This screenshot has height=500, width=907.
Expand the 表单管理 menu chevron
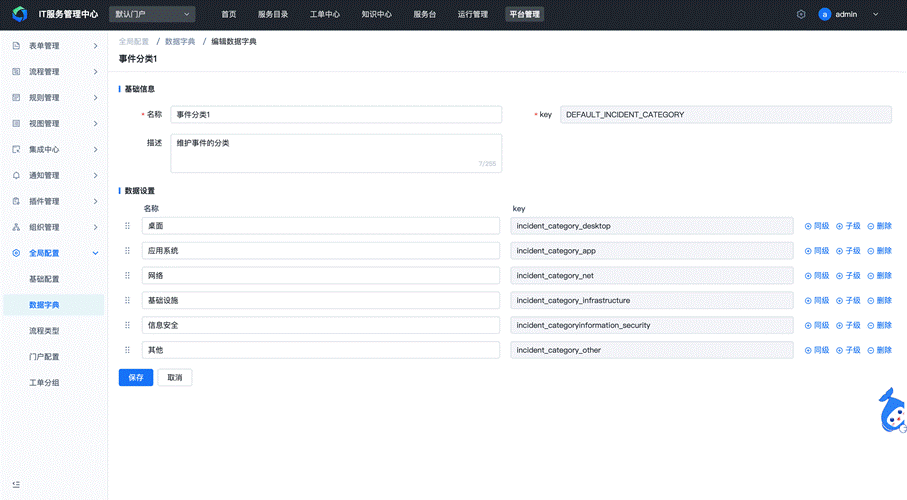click(95, 46)
